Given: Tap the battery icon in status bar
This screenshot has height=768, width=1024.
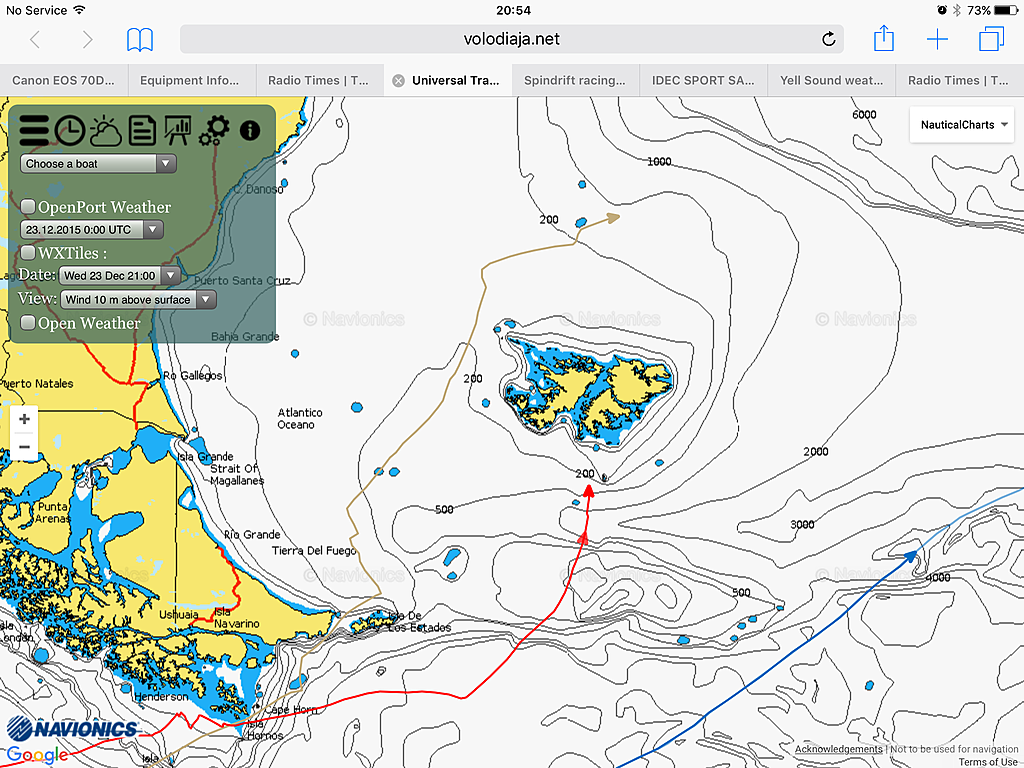Looking at the screenshot, I should pos(1006,10).
